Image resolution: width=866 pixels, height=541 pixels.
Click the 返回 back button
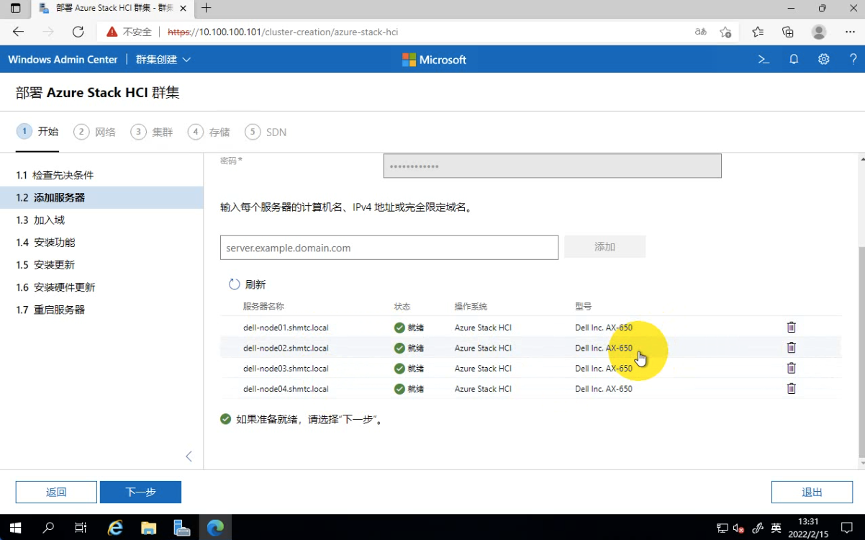[x=56, y=492]
